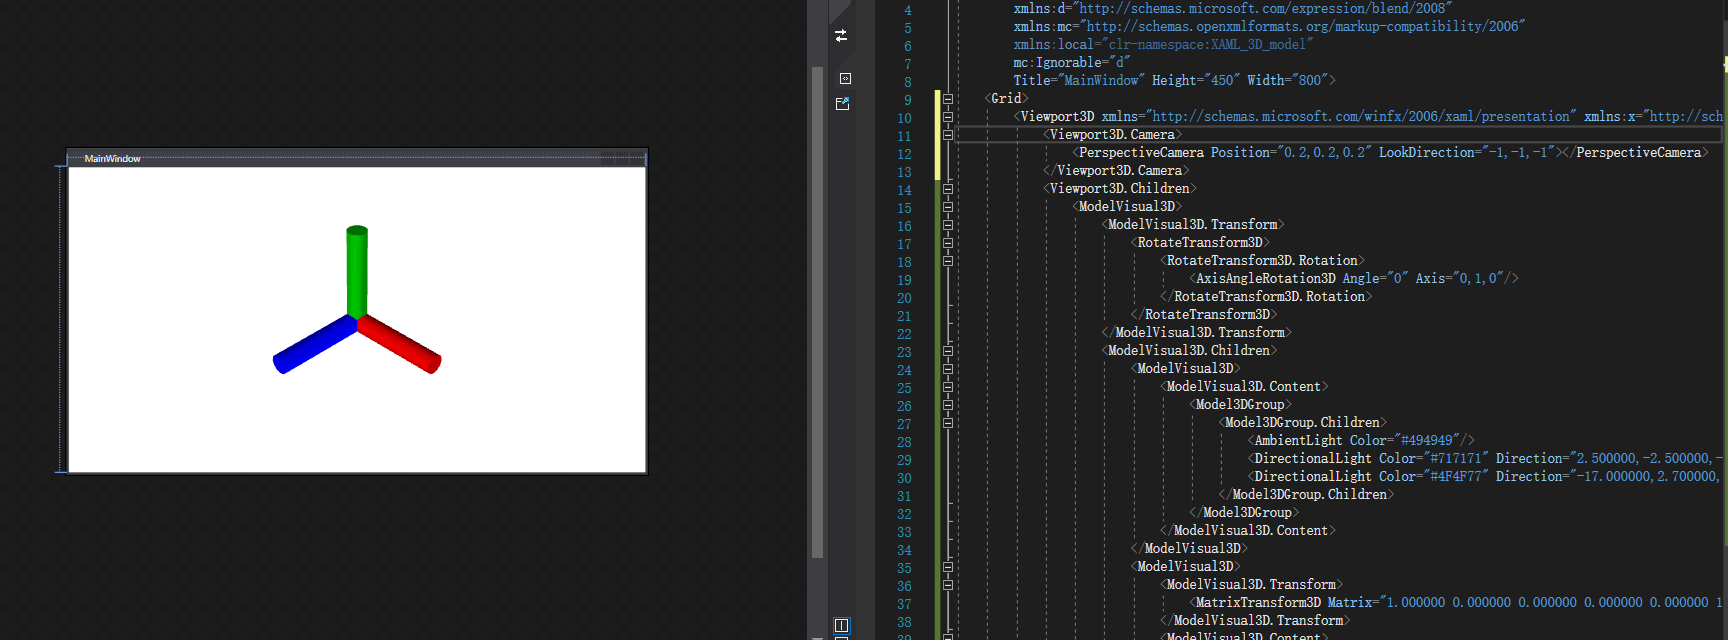
Task: Click the designer vertical scrollbar thumb
Action: [x=817, y=312]
